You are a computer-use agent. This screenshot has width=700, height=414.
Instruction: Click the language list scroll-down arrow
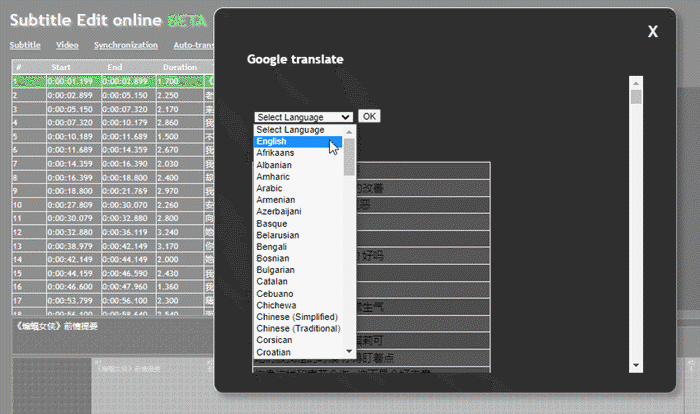(349, 351)
